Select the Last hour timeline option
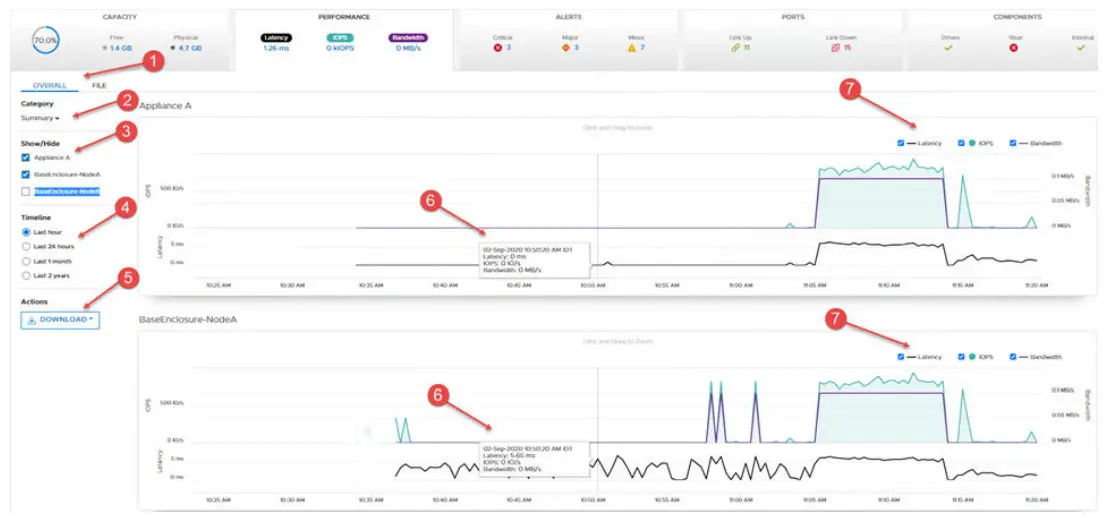The image size is (1106, 518). click(x=26, y=231)
